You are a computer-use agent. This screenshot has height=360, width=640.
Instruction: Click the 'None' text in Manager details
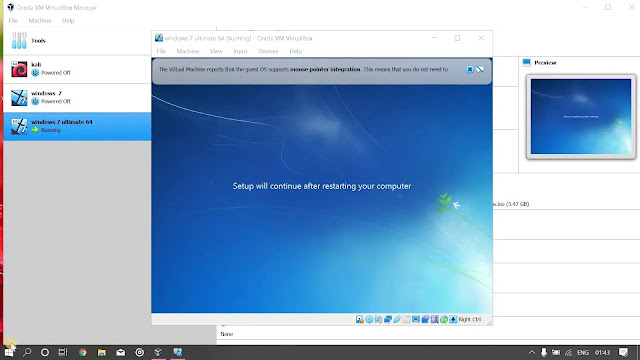227,334
